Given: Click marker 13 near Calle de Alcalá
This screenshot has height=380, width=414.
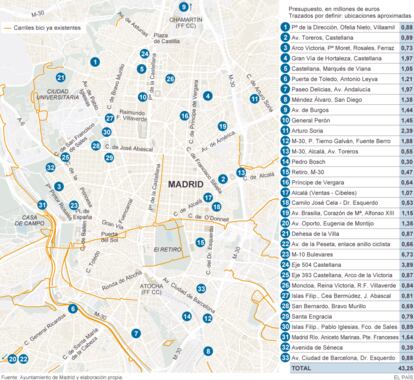Looking at the screenshot, I should coord(241,172).
